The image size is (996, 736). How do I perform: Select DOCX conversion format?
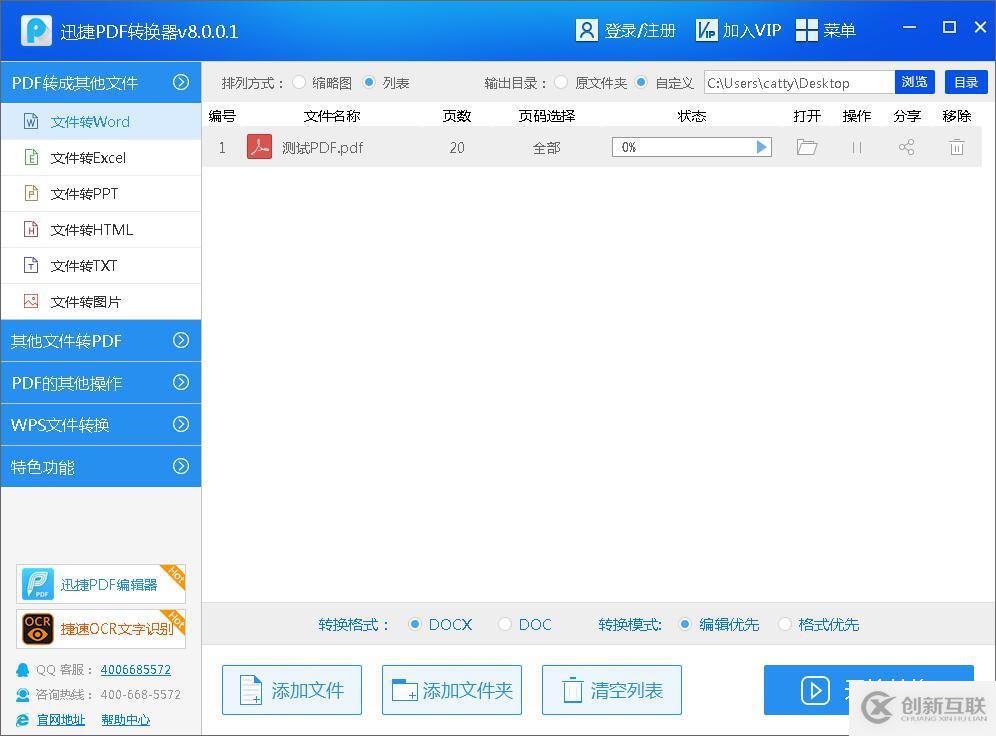(x=415, y=624)
